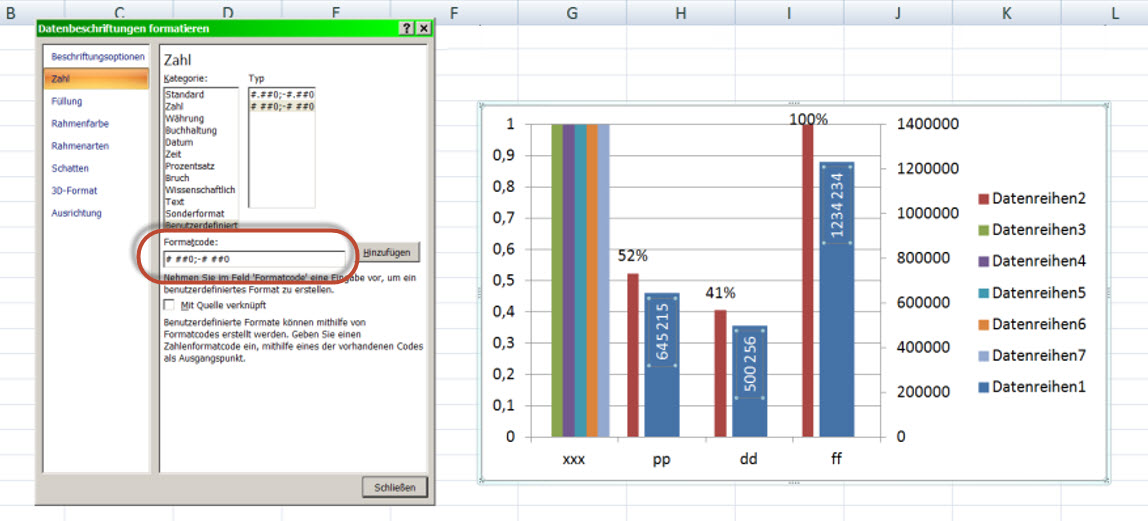The height and width of the screenshot is (521, 1148).
Task: Select column header G in the spreadsheet
Action: [x=572, y=12]
